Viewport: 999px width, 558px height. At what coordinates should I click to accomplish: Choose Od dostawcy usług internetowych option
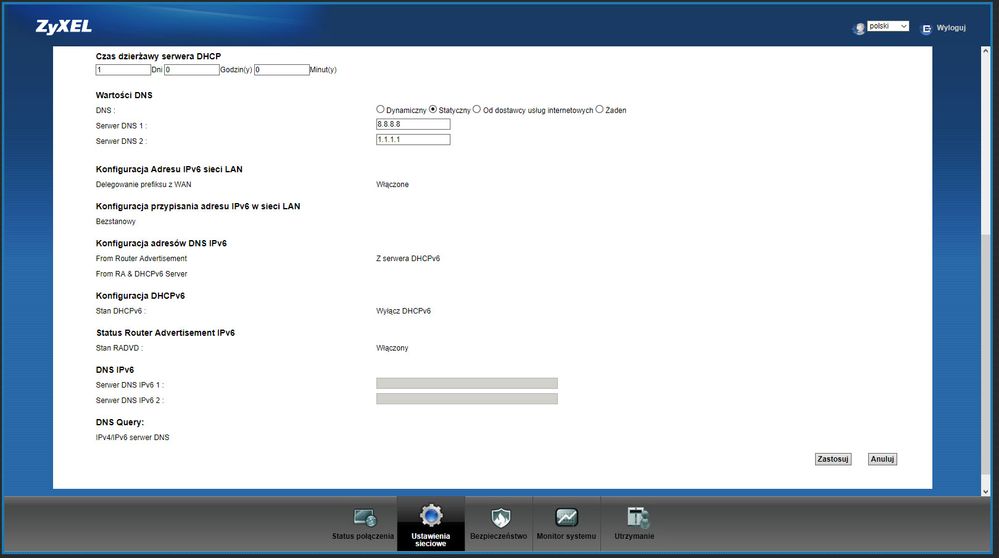(477, 109)
